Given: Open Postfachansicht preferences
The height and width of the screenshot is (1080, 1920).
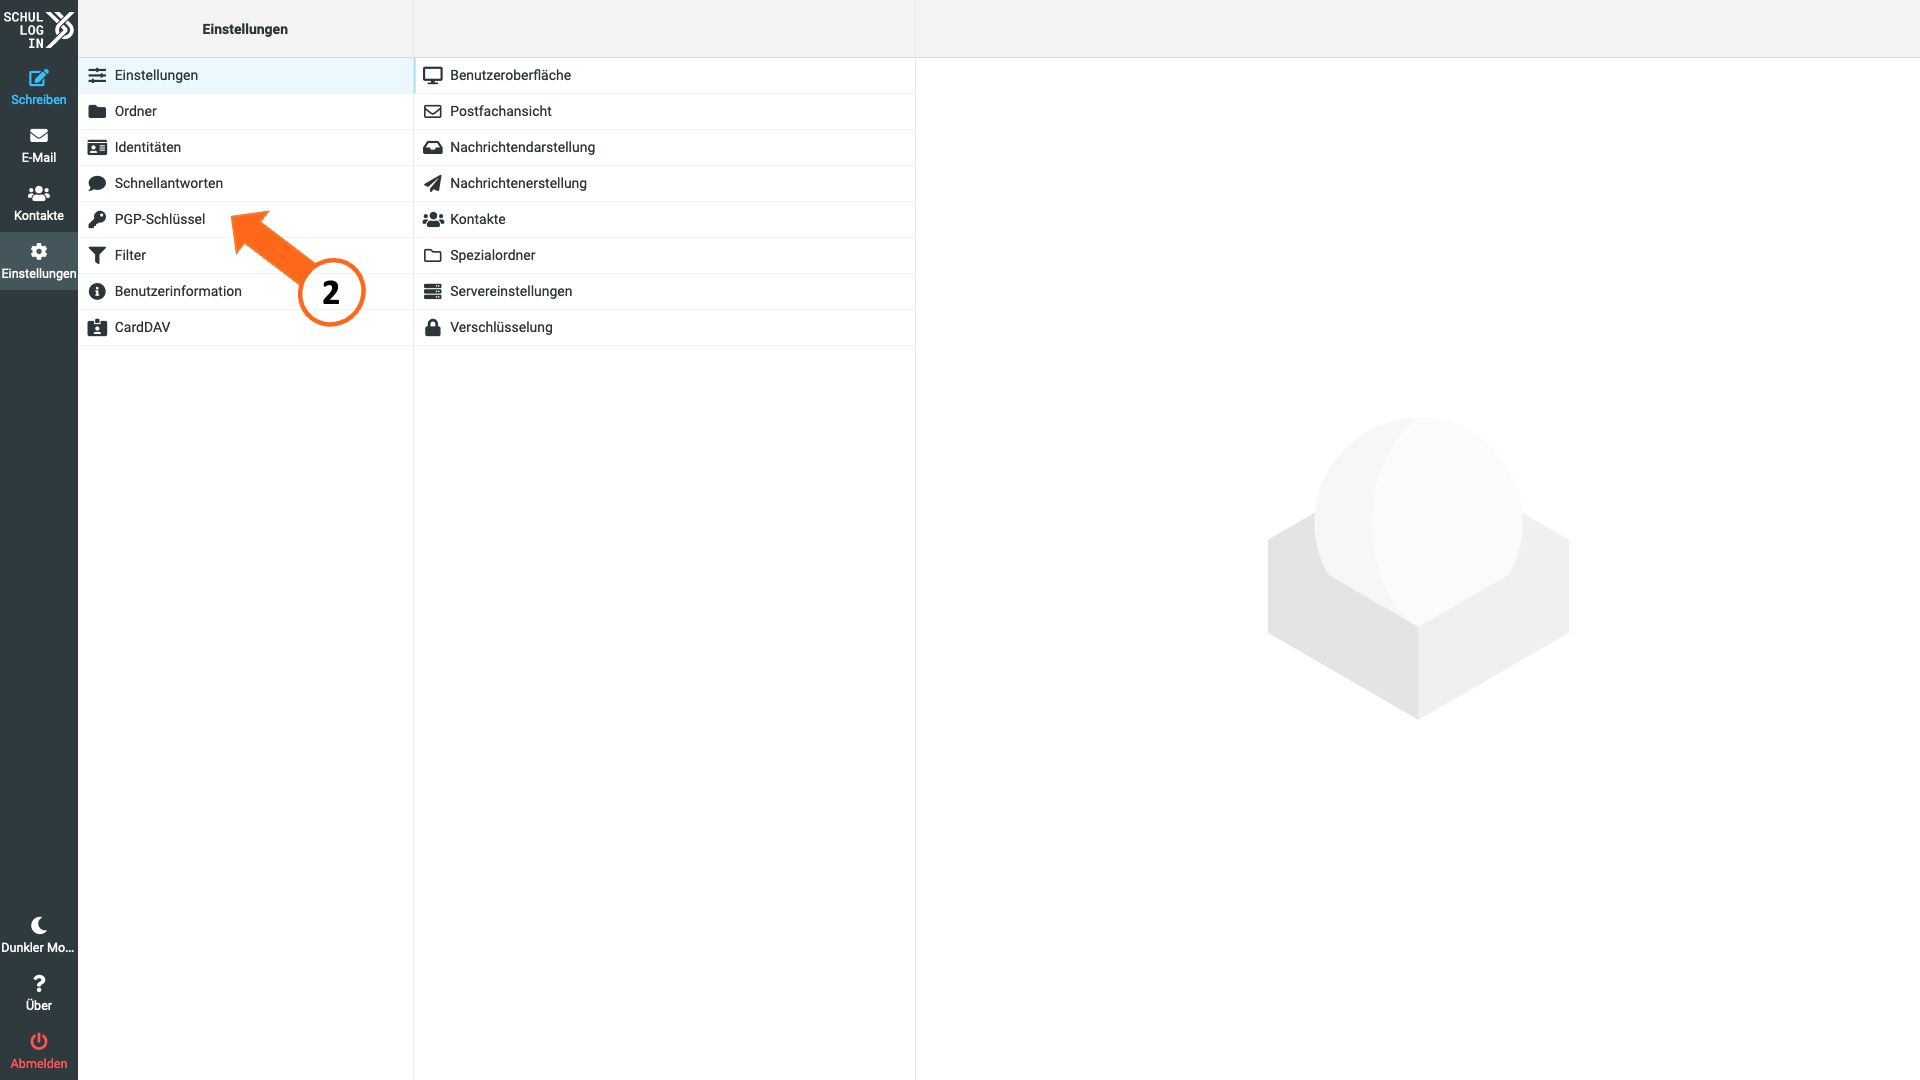Looking at the screenshot, I should point(665,111).
